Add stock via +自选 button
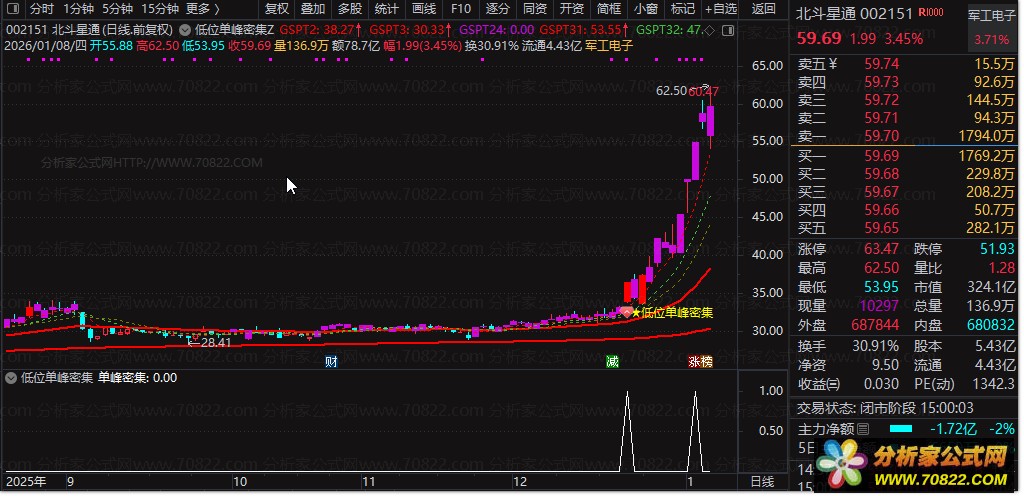 721,8
